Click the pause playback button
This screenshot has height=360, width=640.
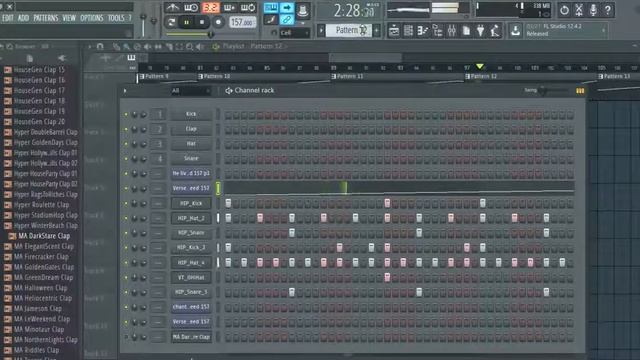pos(187,22)
